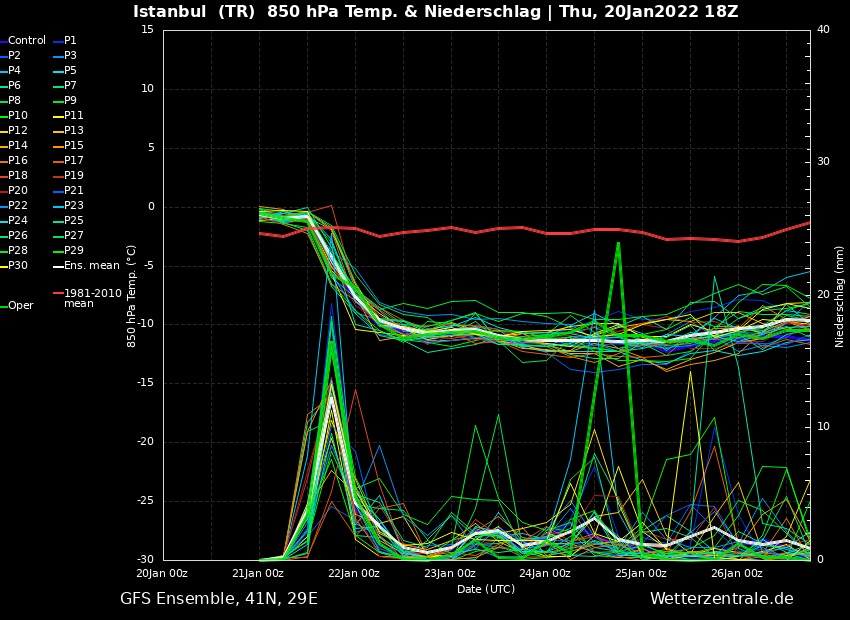The width and height of the screenshot is (850, 620).
Task: Click the GFS Ensemble, 41N, 29E caption
Action: pos(219,599)
